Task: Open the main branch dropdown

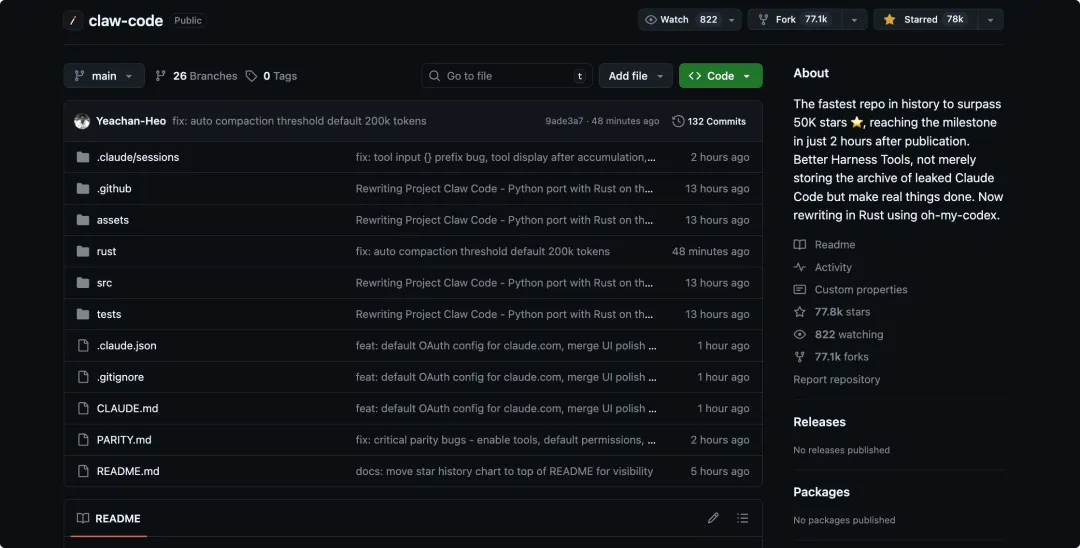Action: coord(104,76)
